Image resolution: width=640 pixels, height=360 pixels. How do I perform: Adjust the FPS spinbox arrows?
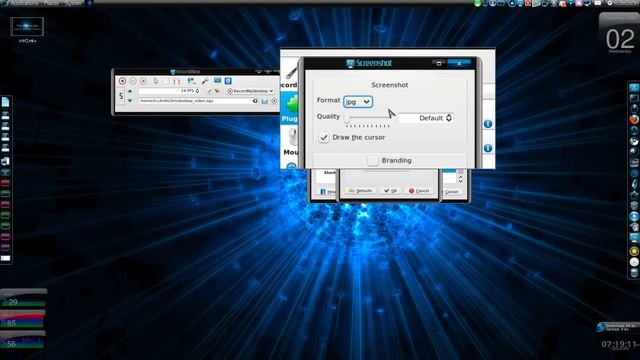[198, 91]
